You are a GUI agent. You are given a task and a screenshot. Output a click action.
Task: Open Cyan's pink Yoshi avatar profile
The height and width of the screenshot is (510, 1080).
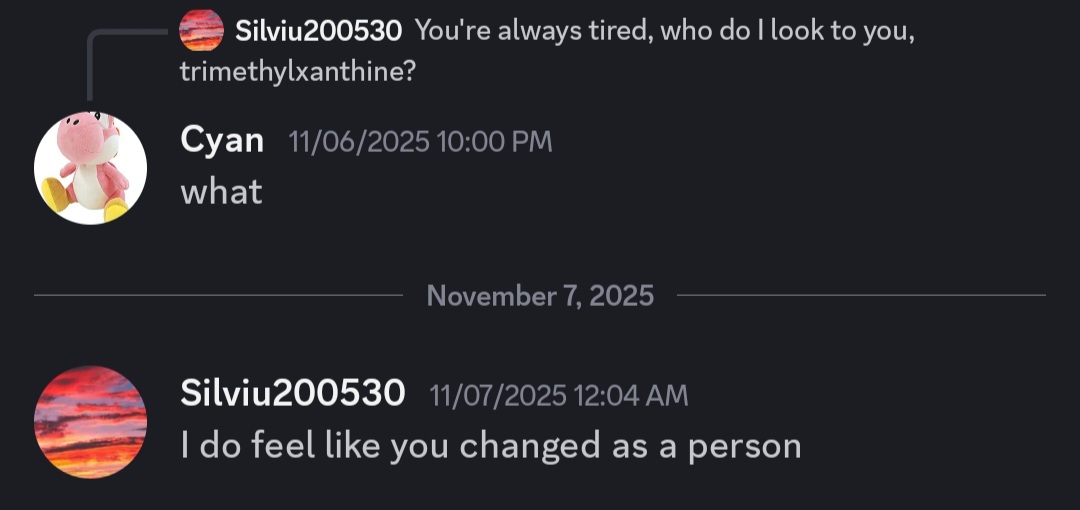(x=90, y=168)
